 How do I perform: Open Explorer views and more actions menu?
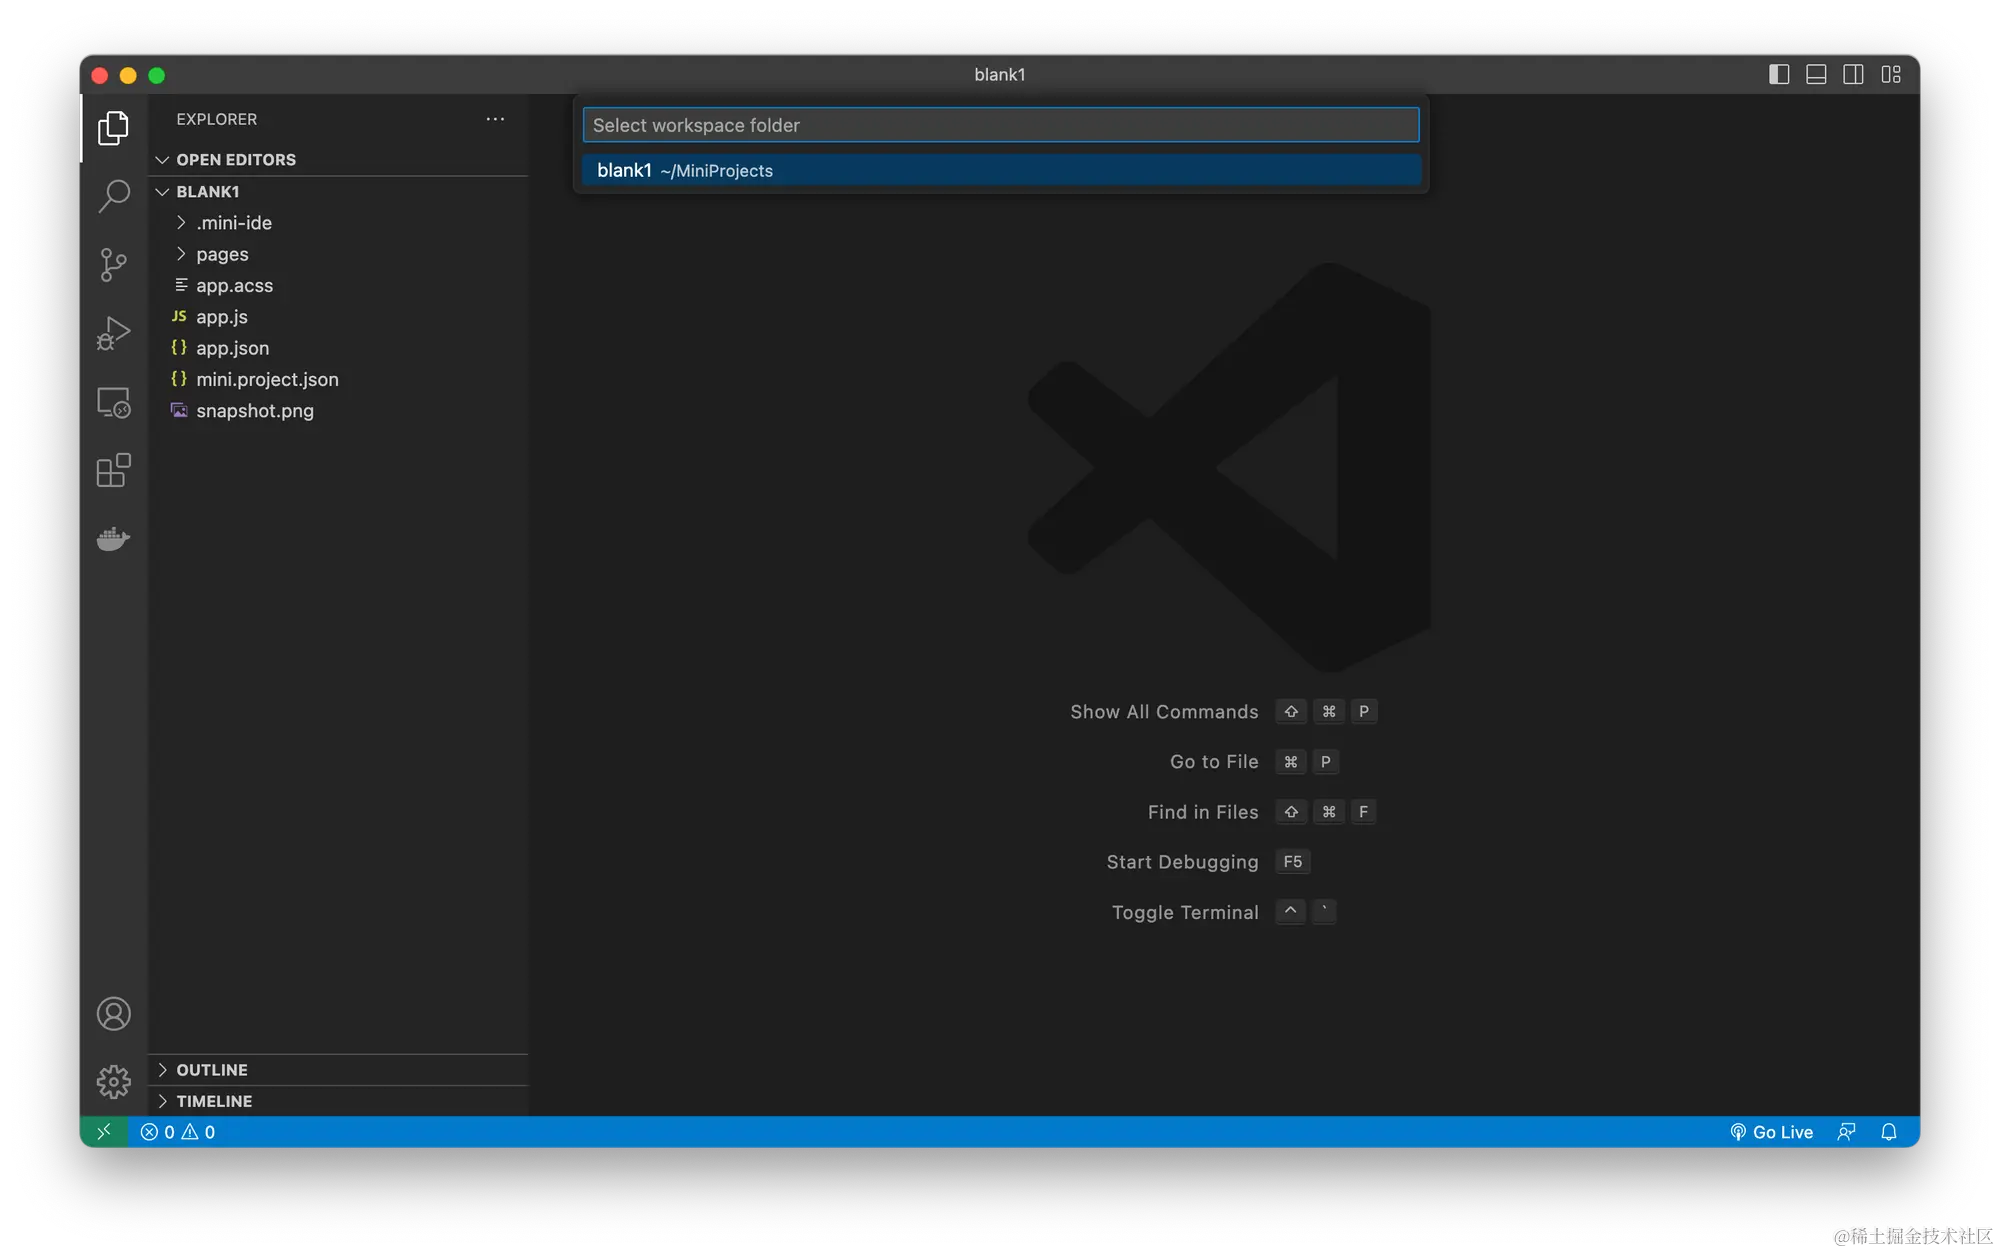point(495,119)
